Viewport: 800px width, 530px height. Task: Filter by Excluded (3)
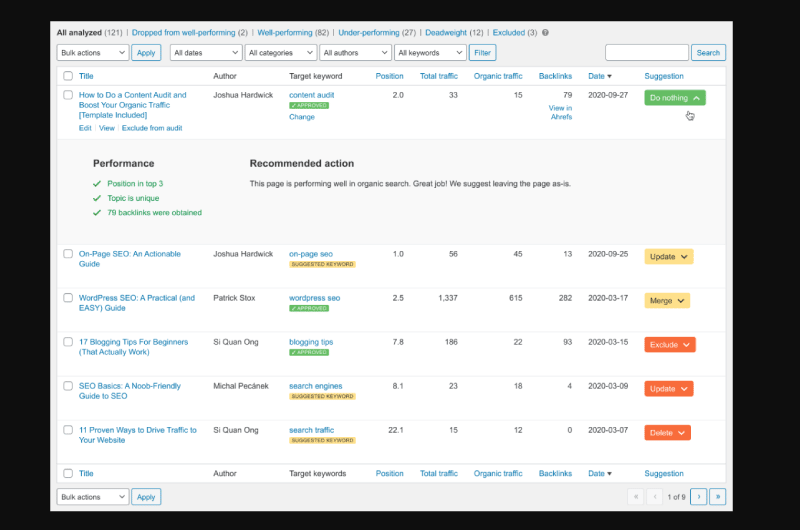tap(514, 33)
